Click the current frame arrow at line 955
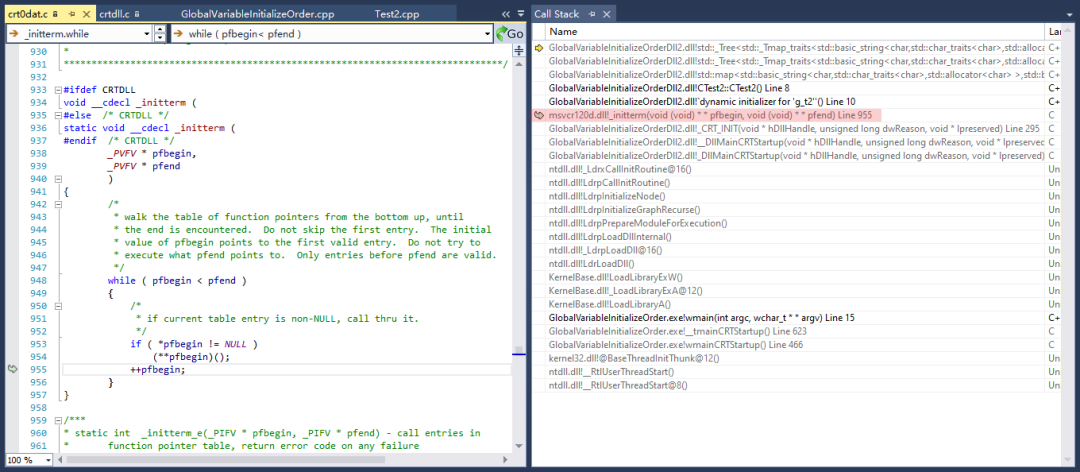The image size is (1080, 472). point(12,369)
